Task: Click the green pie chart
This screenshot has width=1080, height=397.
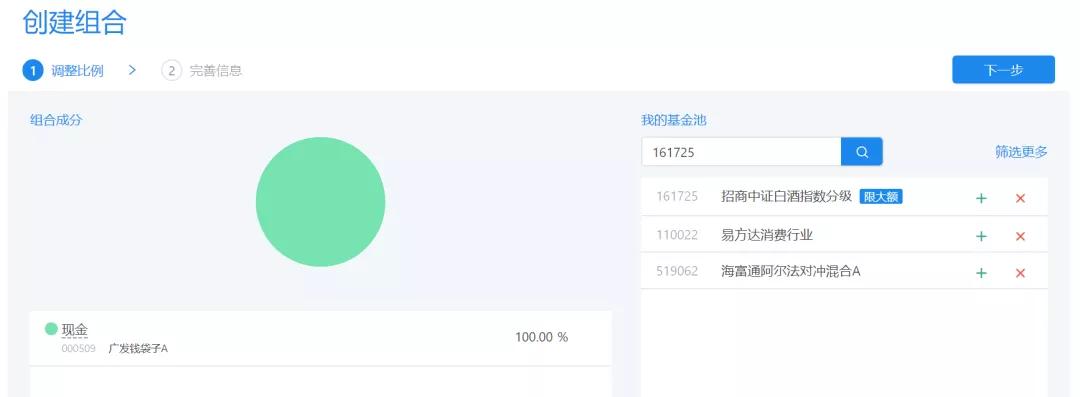Action: click(x=320, y=201)
